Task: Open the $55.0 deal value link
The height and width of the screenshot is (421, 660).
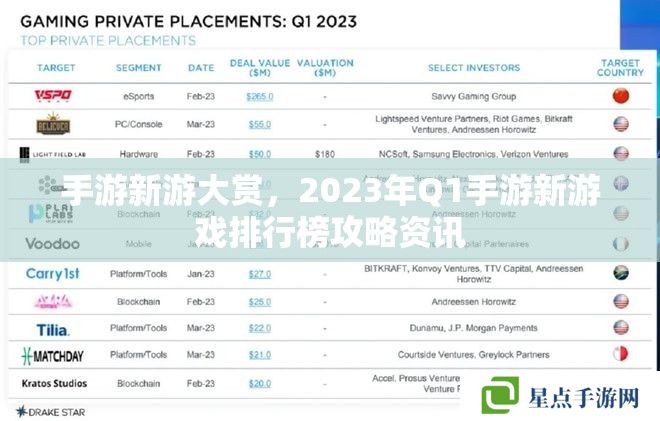Action: (260, 125)
